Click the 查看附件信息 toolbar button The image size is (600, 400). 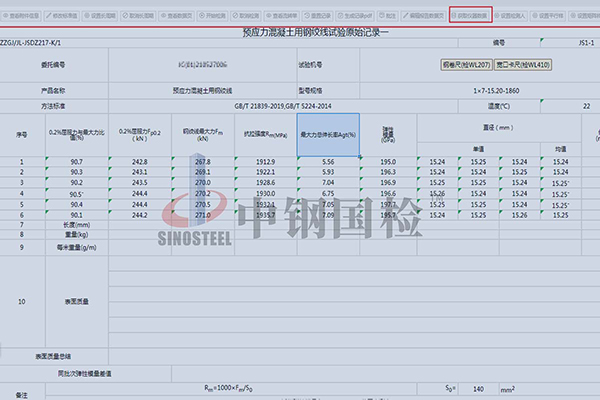tap(22, 17)
